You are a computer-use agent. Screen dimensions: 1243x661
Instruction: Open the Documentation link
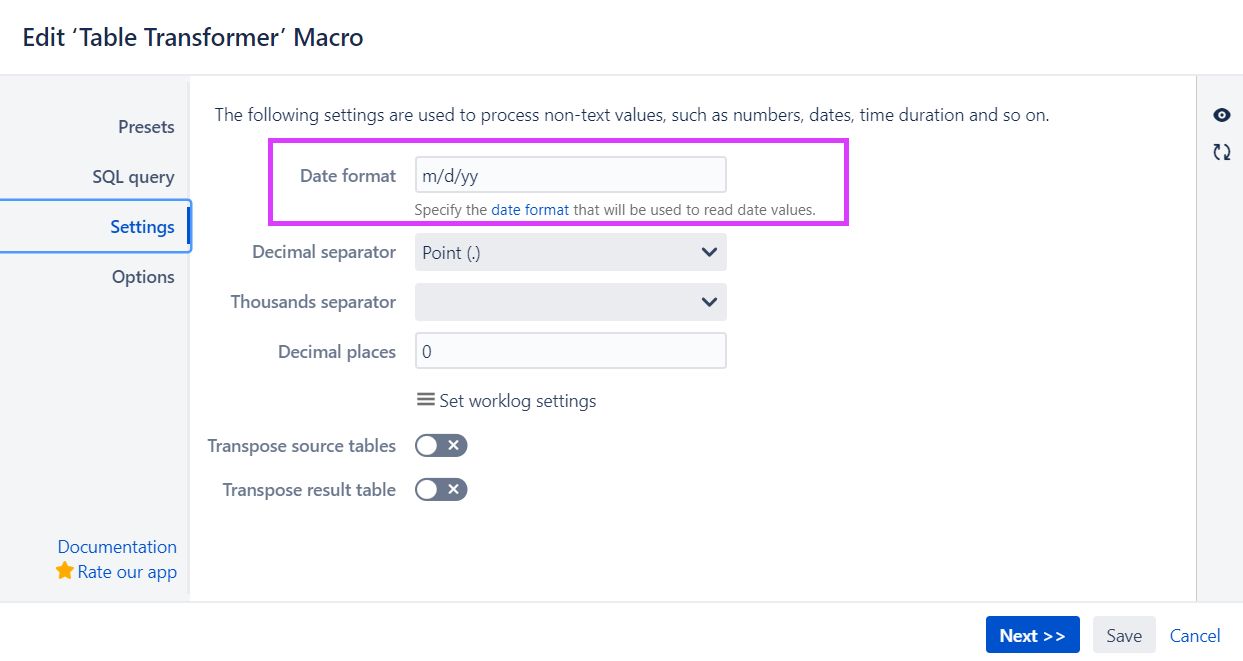coord(117,546)
